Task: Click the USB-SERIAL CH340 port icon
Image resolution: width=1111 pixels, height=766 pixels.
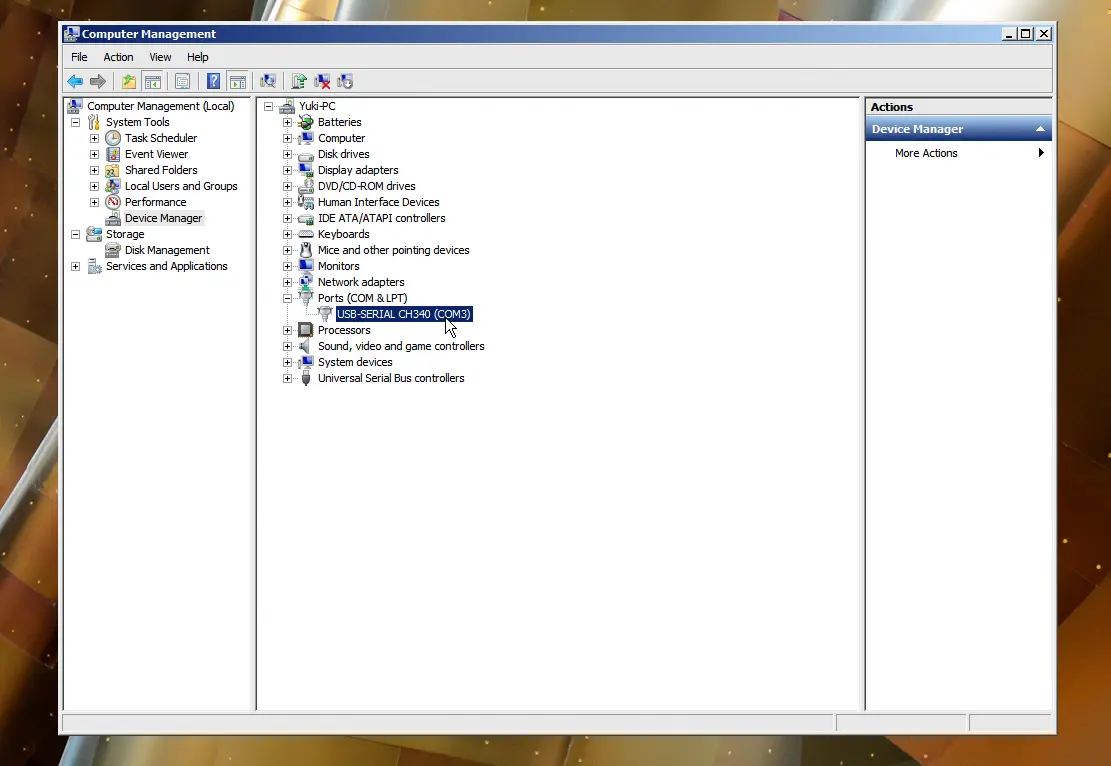Action: (x=325, y=314)
